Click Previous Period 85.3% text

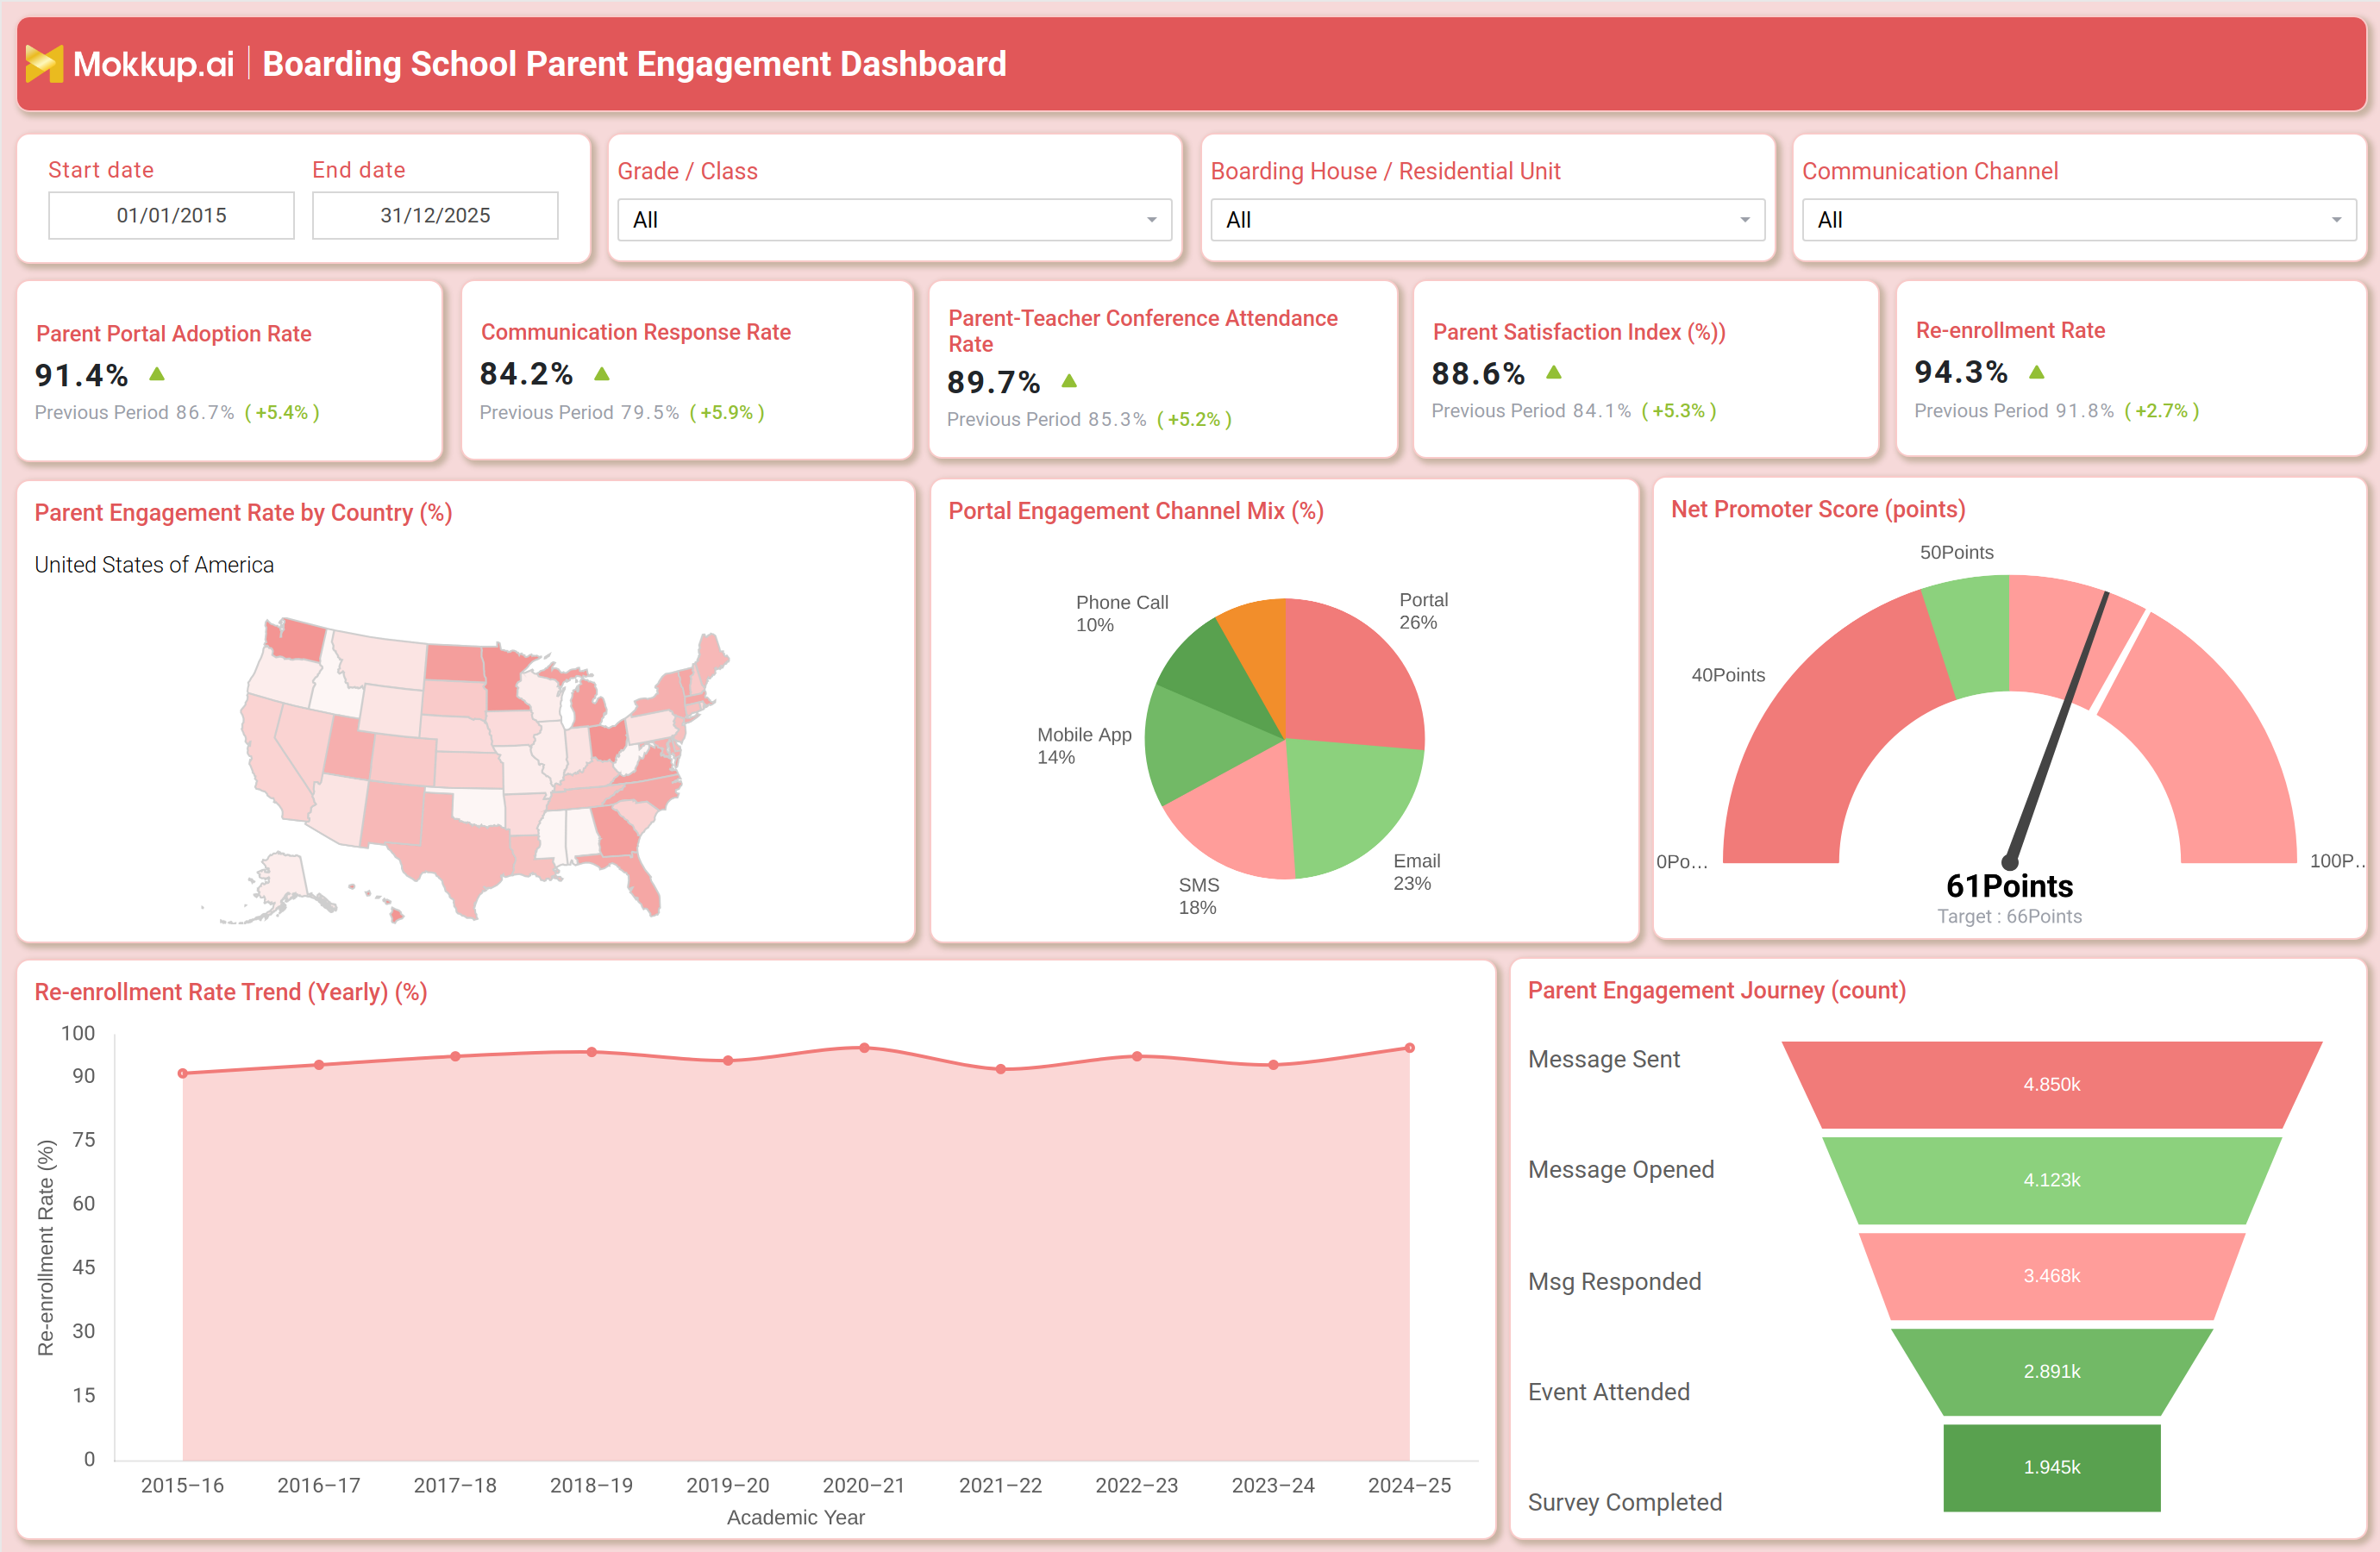tap(1046, 419)
